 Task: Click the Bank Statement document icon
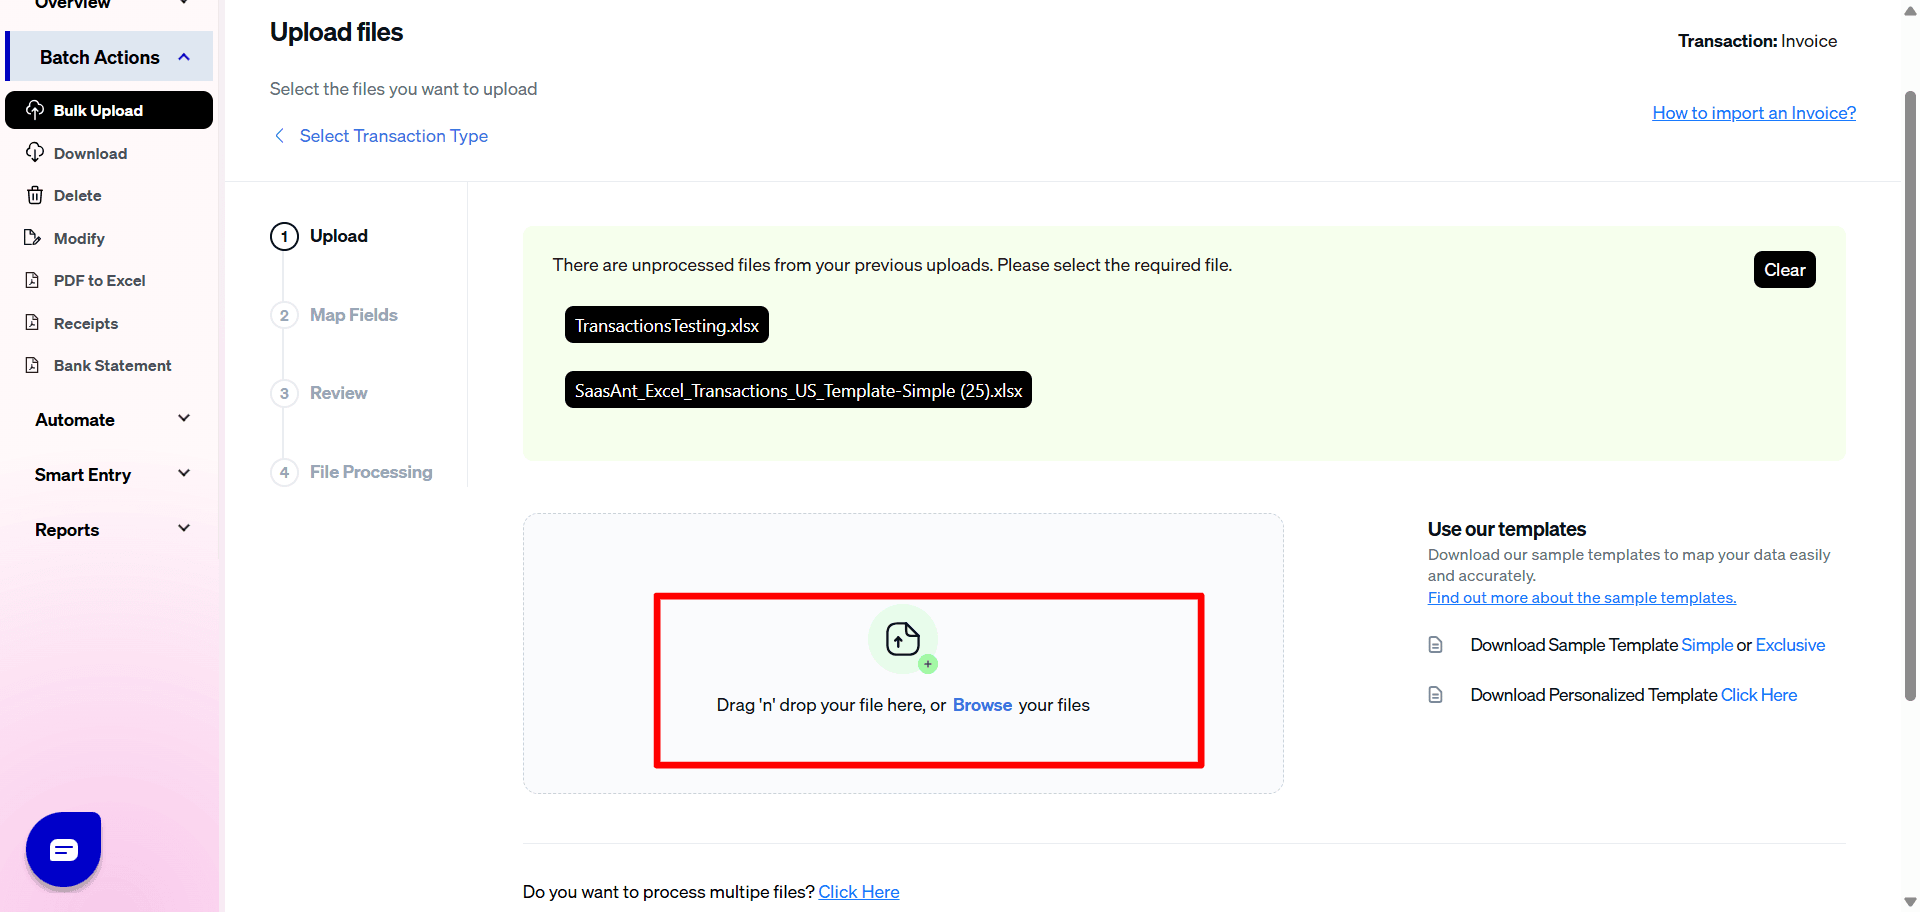(33, 365)
